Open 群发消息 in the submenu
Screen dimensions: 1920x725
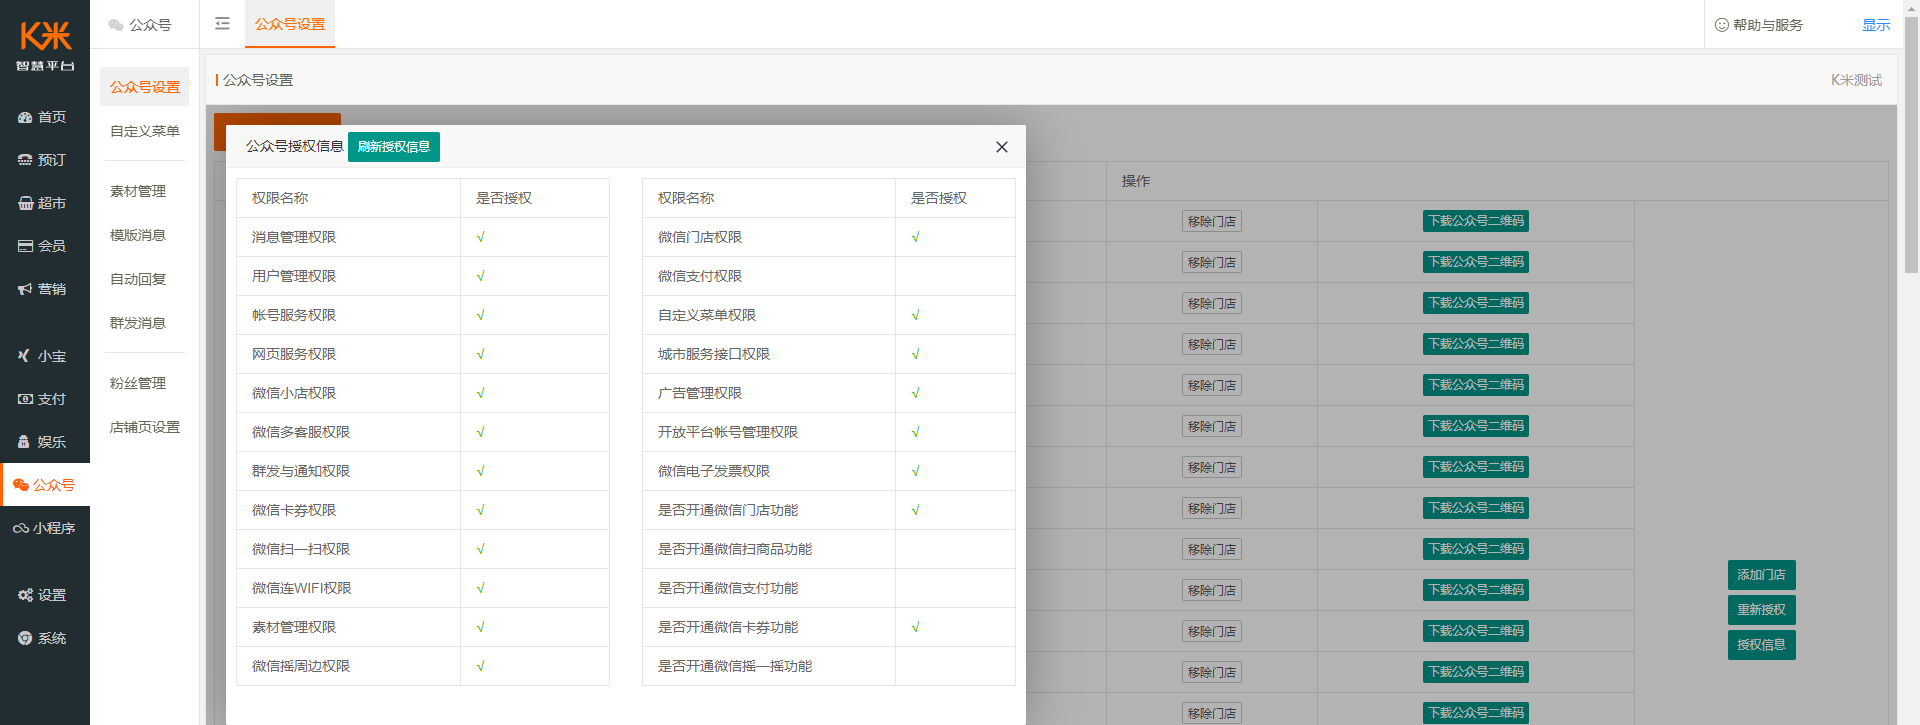[138, 323]
